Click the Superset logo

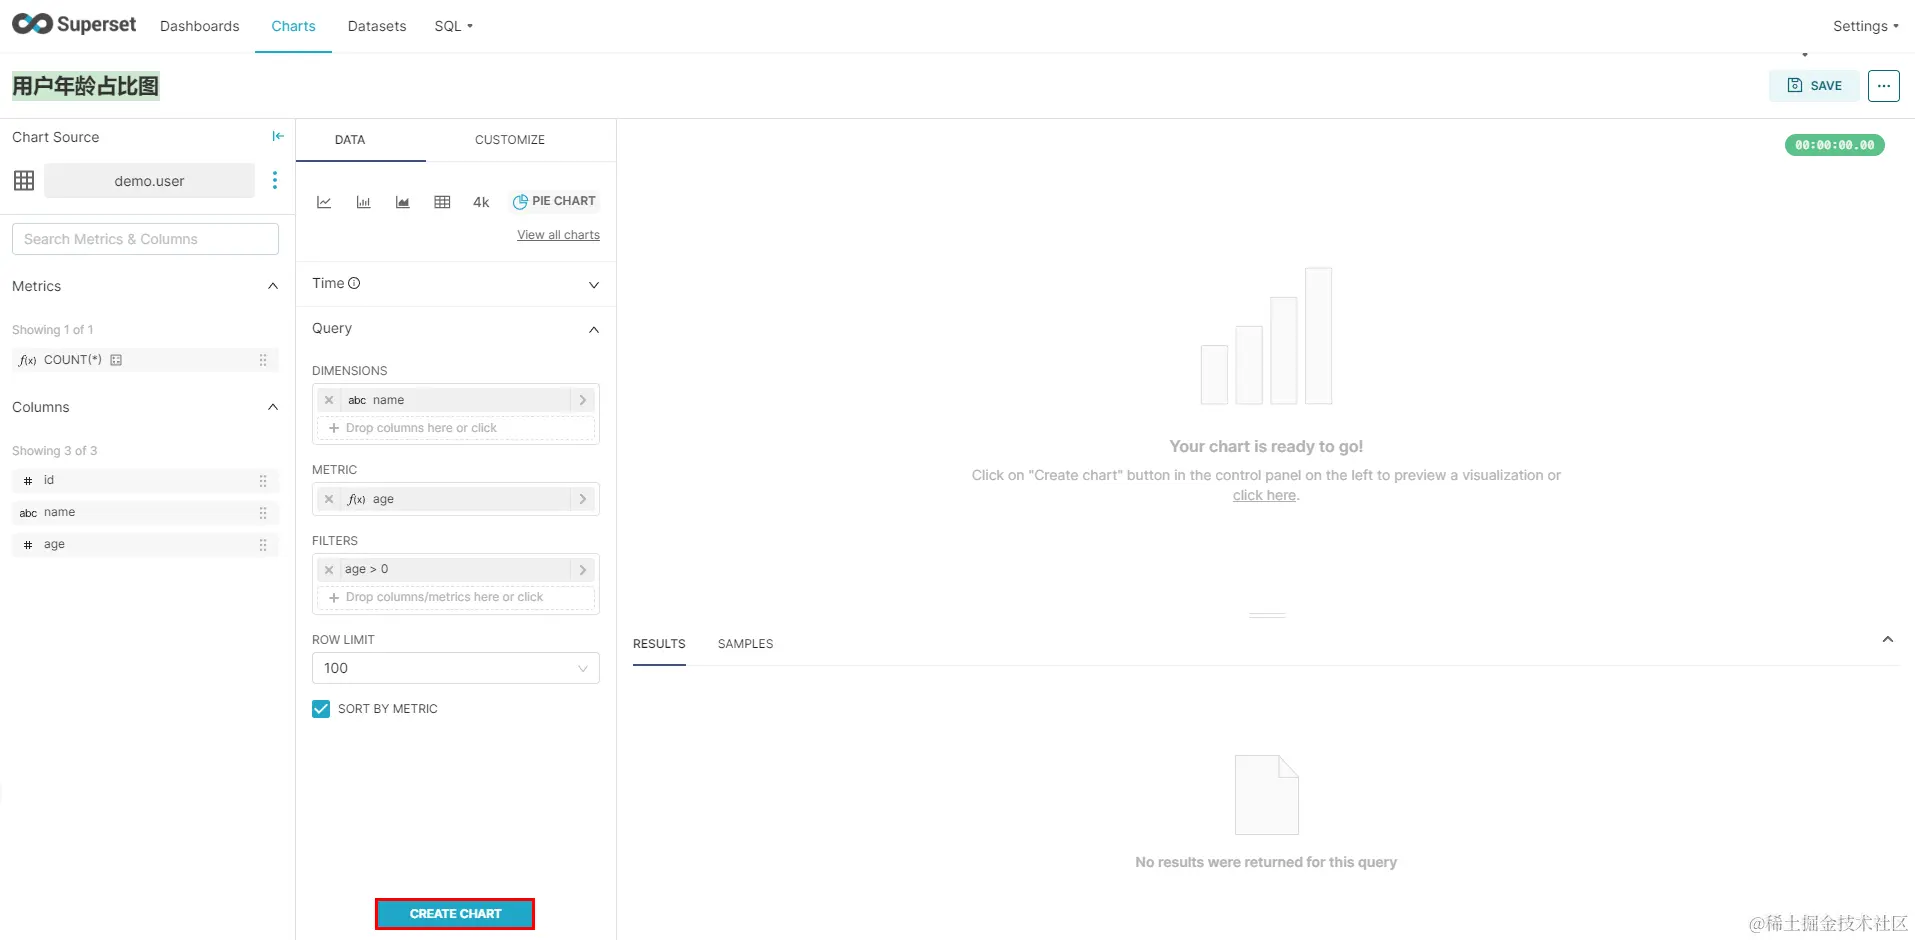click(x=74, y=24)
